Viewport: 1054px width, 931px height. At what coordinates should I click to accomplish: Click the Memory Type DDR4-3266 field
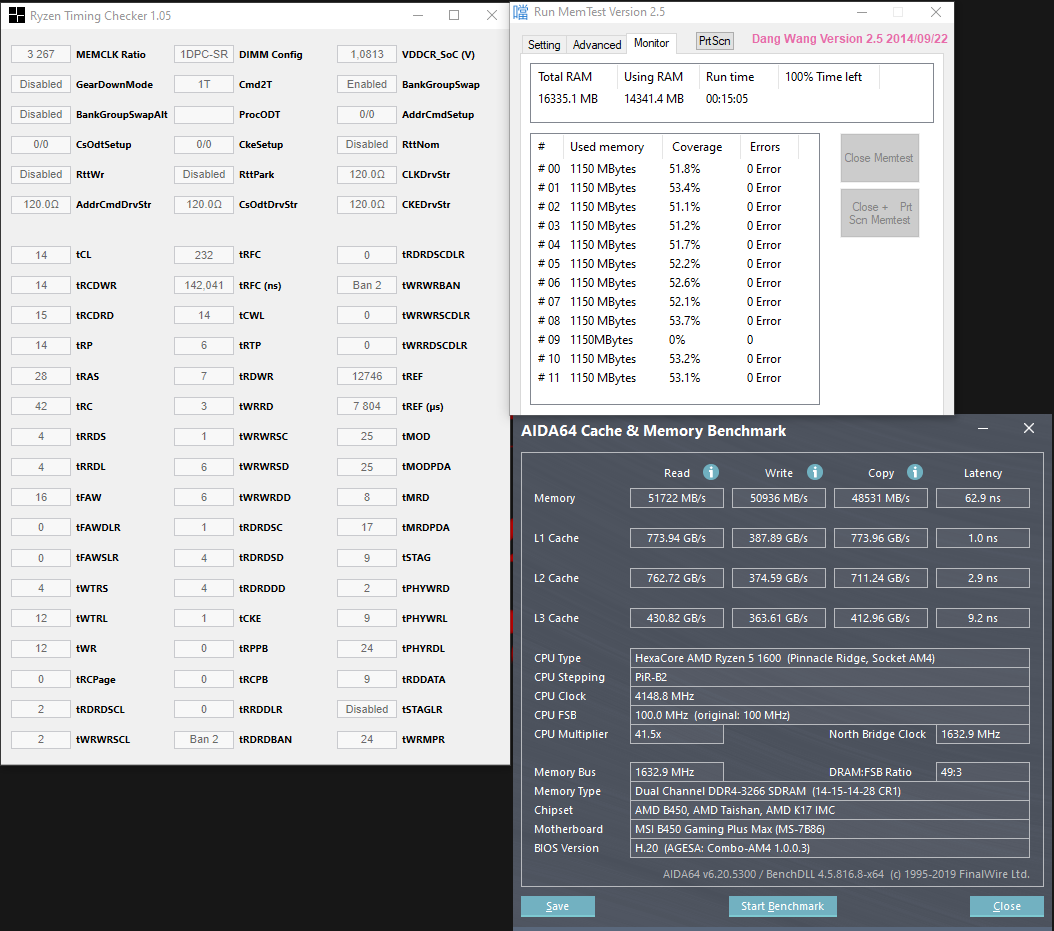[829, 791]
